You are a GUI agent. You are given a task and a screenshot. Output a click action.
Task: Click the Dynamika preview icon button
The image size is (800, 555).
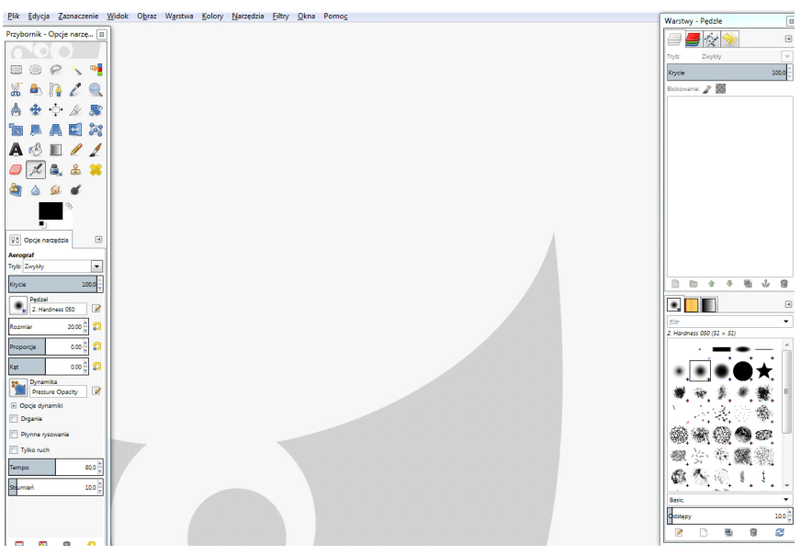click(x=18, y=388)
